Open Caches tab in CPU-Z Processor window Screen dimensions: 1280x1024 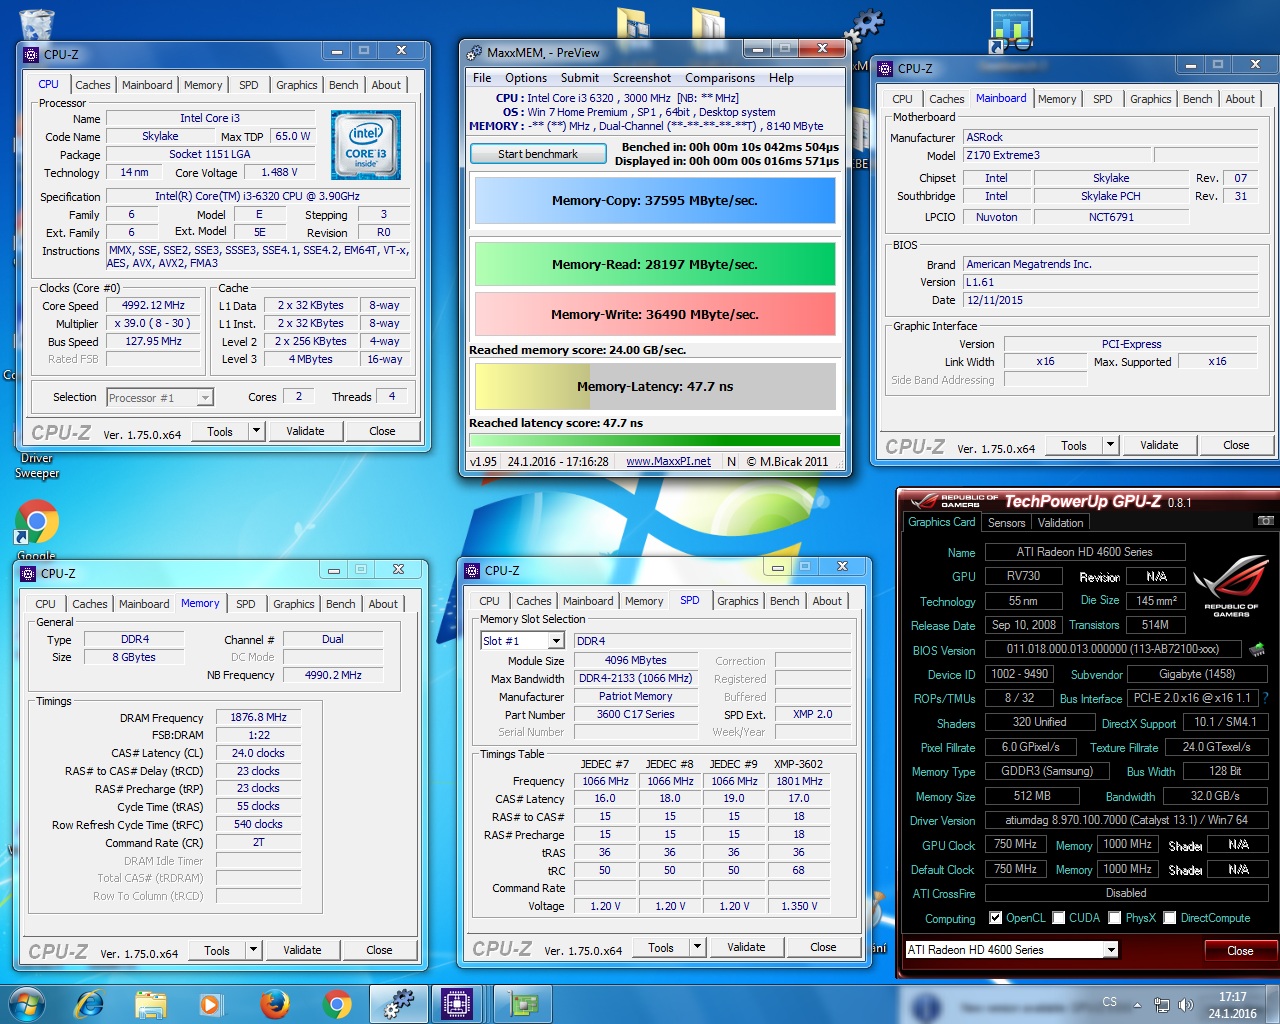tap(93, 85)
